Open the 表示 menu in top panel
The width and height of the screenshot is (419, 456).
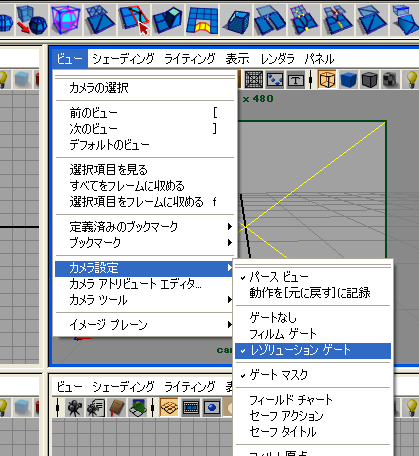coord(237,59)
